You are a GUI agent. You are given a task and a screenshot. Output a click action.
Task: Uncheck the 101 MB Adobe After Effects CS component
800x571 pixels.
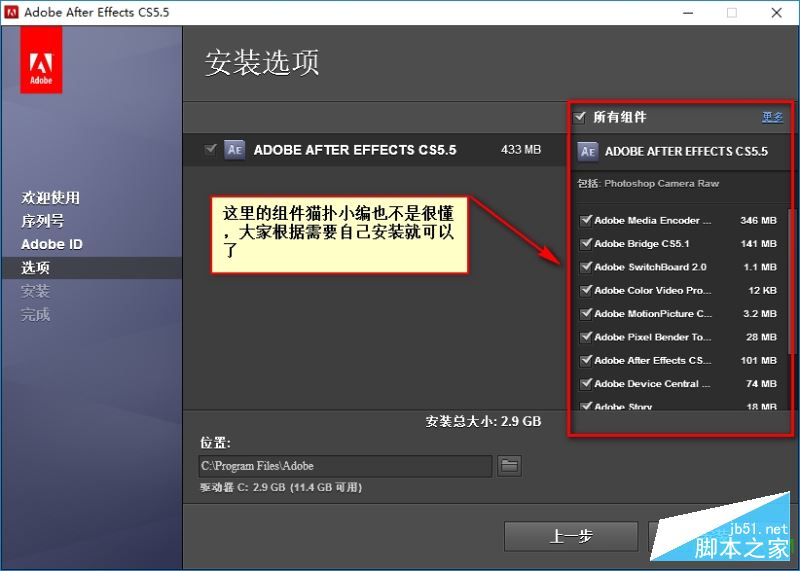(586, 360)
